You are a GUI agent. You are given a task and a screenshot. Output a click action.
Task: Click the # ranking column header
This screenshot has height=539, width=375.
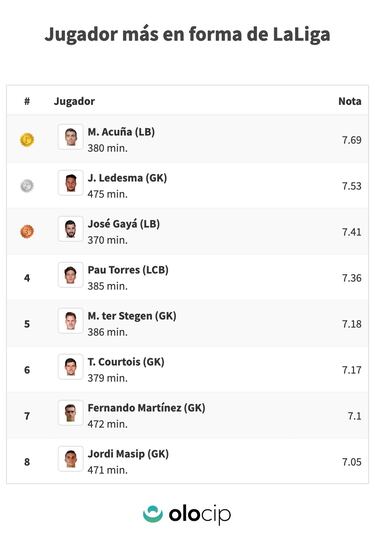[x=27, y=101]
